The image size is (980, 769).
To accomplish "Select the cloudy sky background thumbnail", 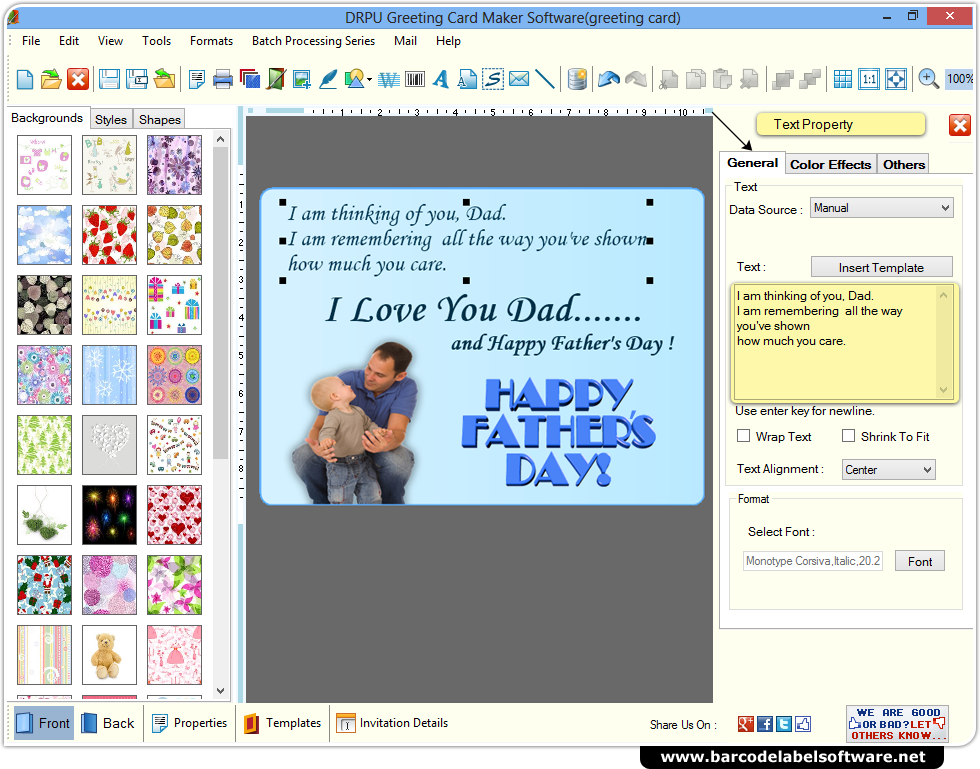I will (44, 235).
